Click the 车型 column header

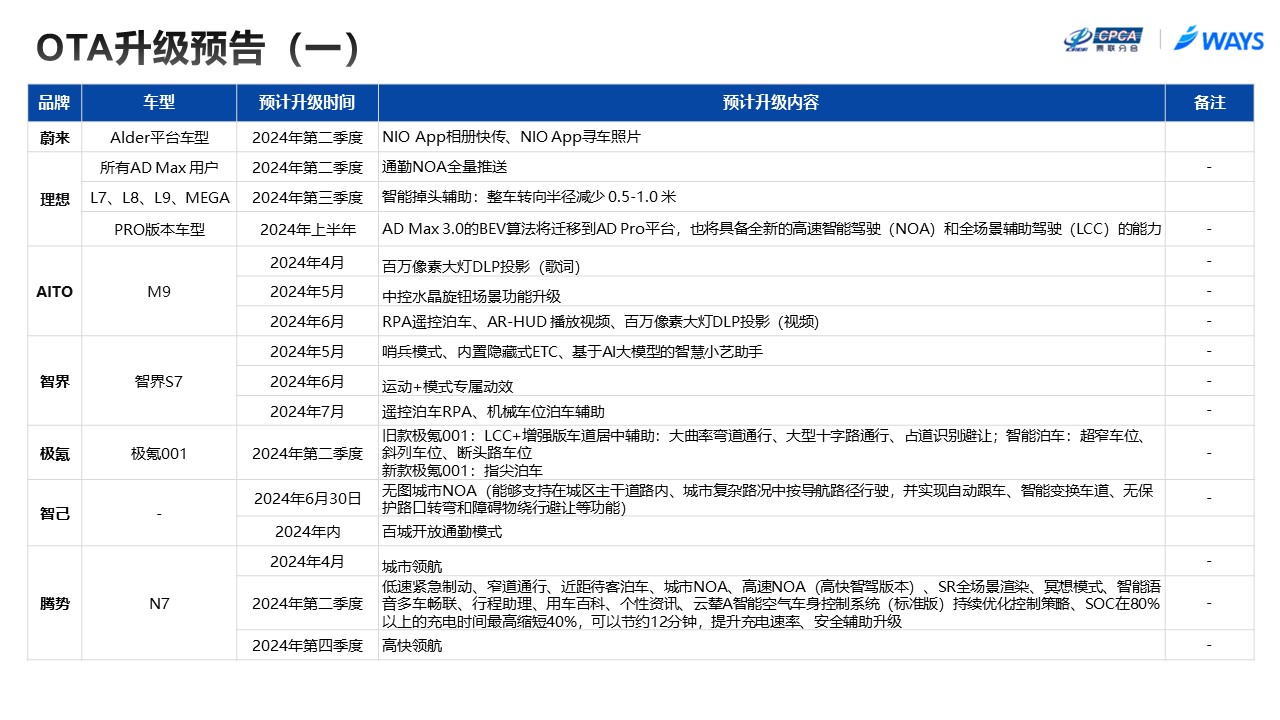pos(159,103)
